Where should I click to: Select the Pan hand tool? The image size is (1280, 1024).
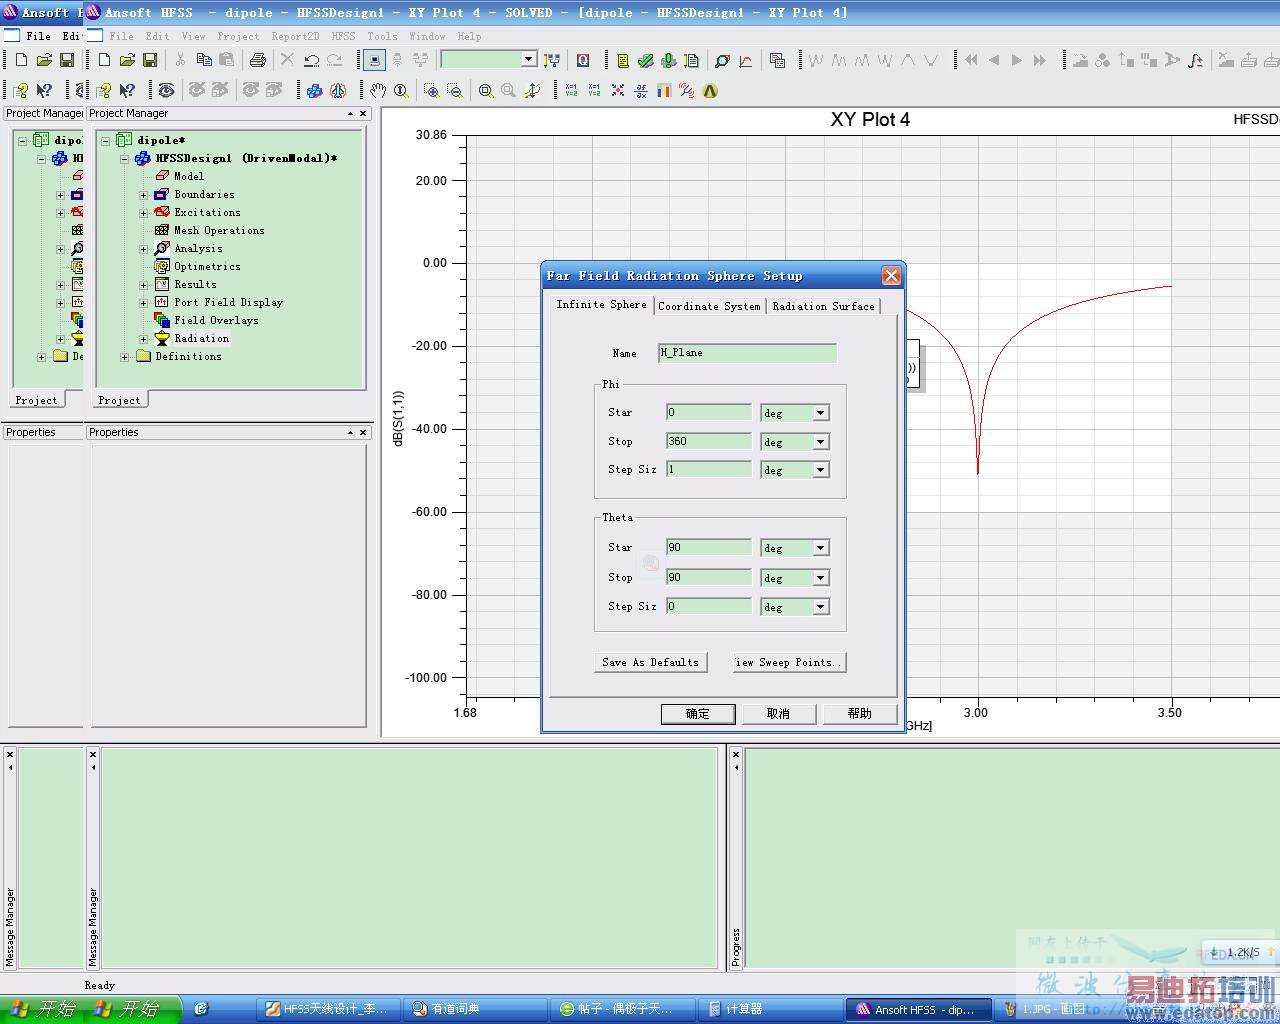pos(377,91)
